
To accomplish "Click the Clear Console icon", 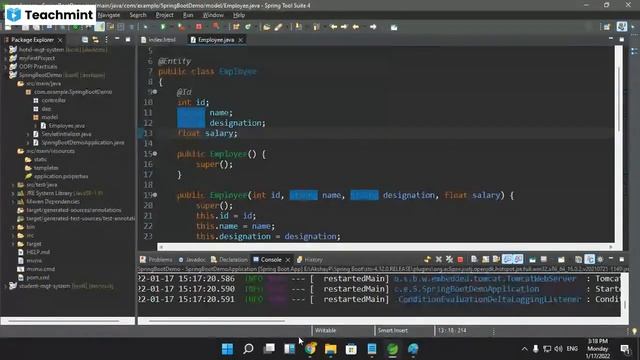I will (x=474, y=259).
